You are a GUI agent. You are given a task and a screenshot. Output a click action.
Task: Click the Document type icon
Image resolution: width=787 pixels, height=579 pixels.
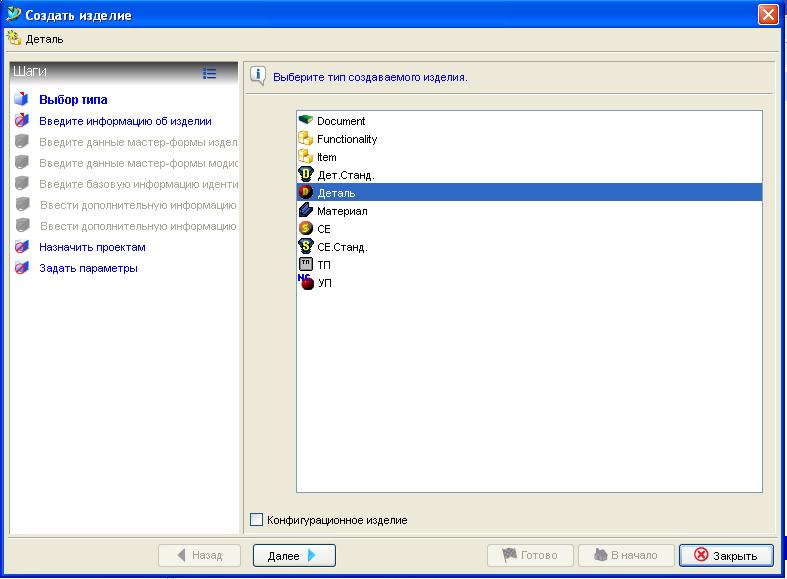coord(306,120)
